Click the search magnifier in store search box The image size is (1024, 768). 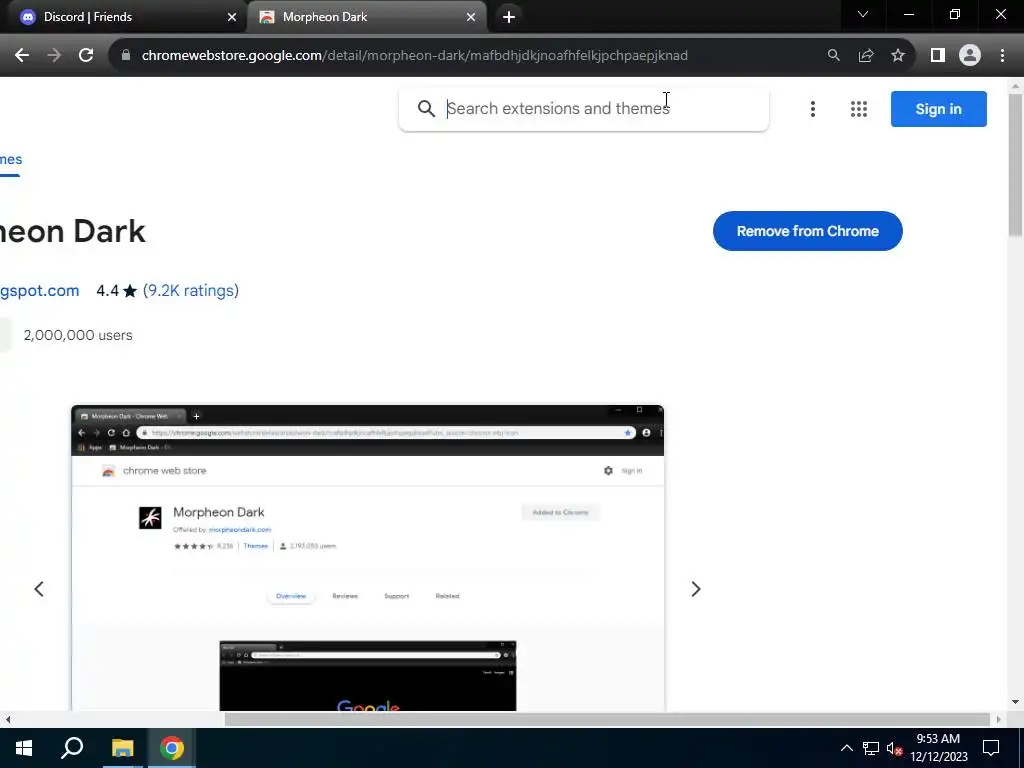click(426, 108)
